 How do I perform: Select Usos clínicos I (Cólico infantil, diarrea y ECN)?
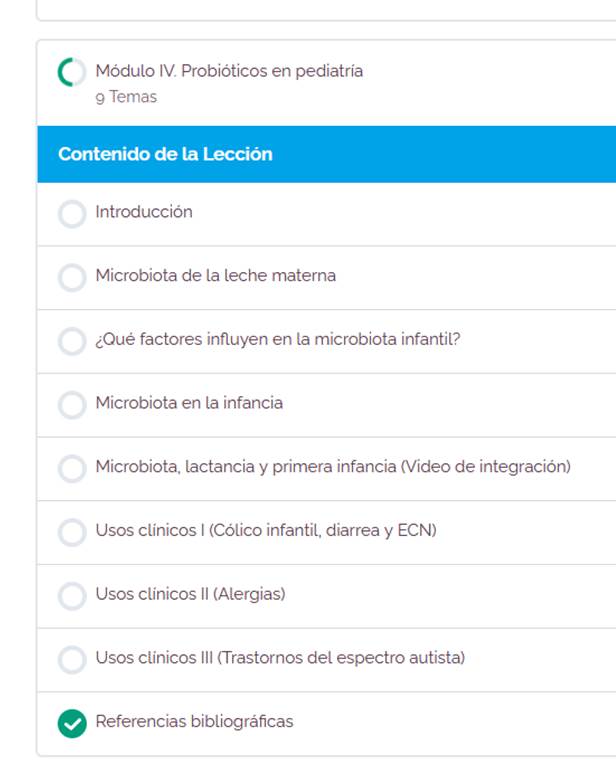tap(265, 530)
